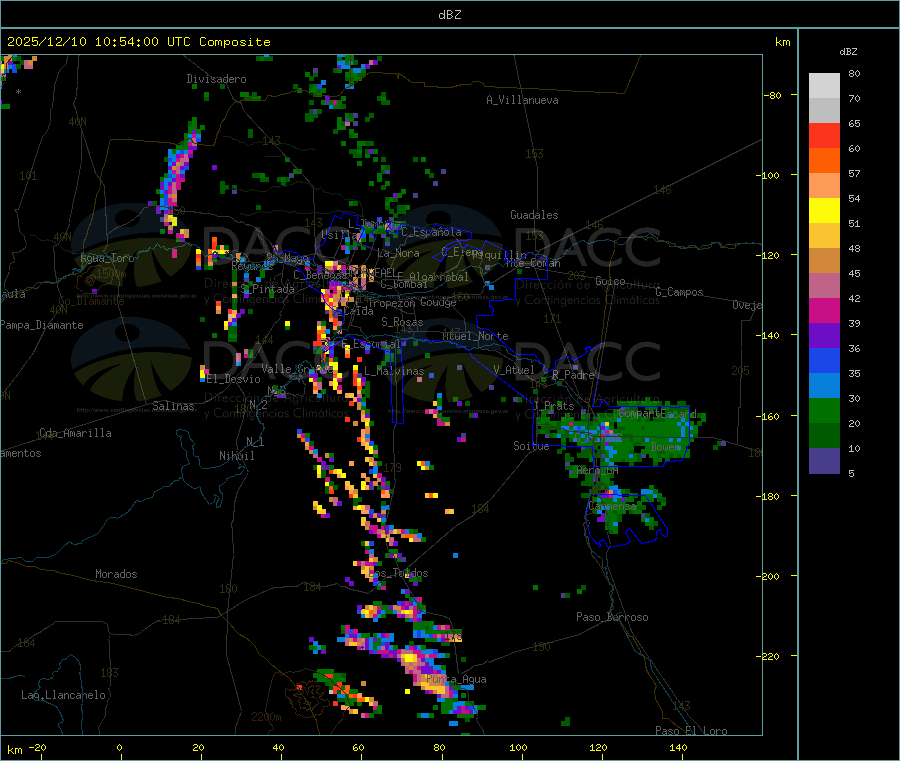The width and height of the screenshot is (900, 761).
Task: Click the Algarrobal label
Action: point(439,277)
